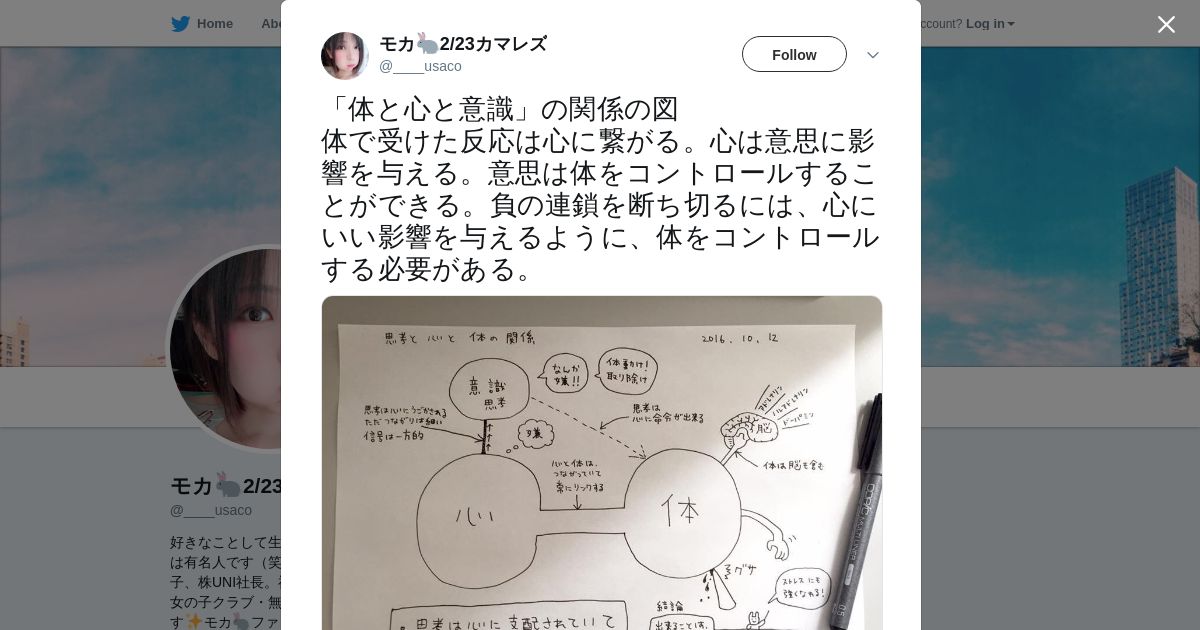Click the large profile photo behind overlay
The width and height of the screenshot is (1200, 630).
coord(225,348)
